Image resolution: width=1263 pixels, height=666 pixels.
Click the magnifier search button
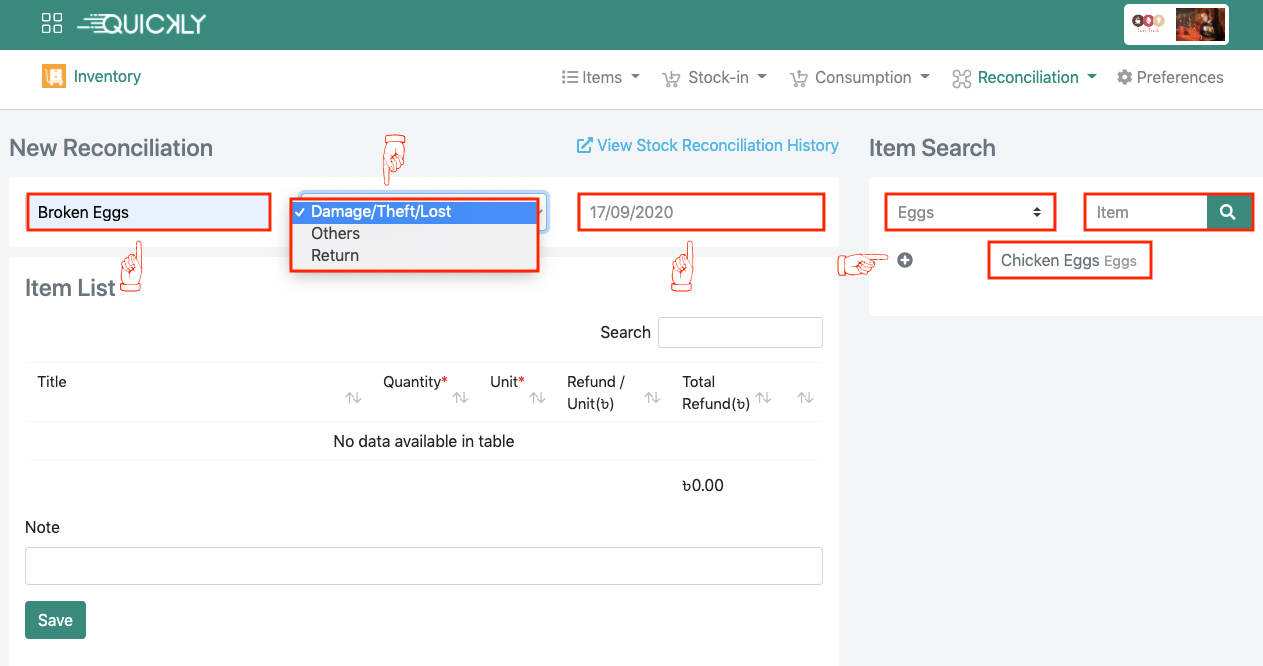(x=1228, y=212)
